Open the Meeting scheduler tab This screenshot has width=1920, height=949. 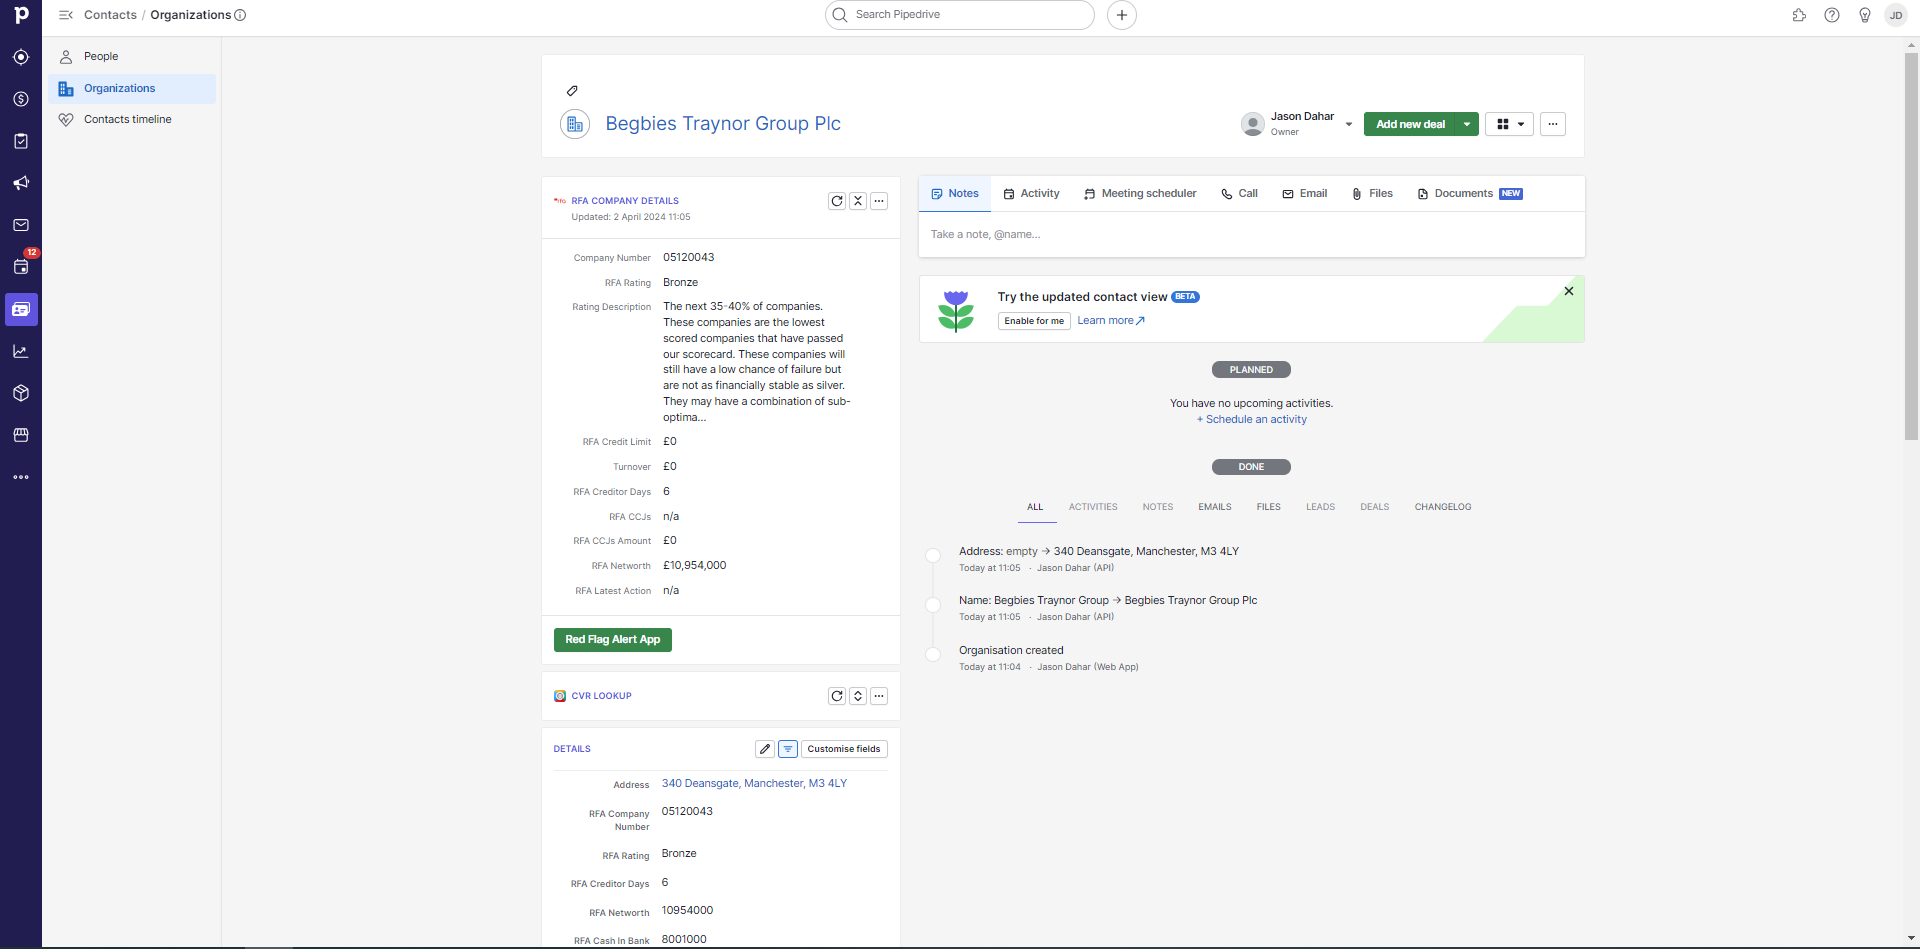(x=1140, y=194)
